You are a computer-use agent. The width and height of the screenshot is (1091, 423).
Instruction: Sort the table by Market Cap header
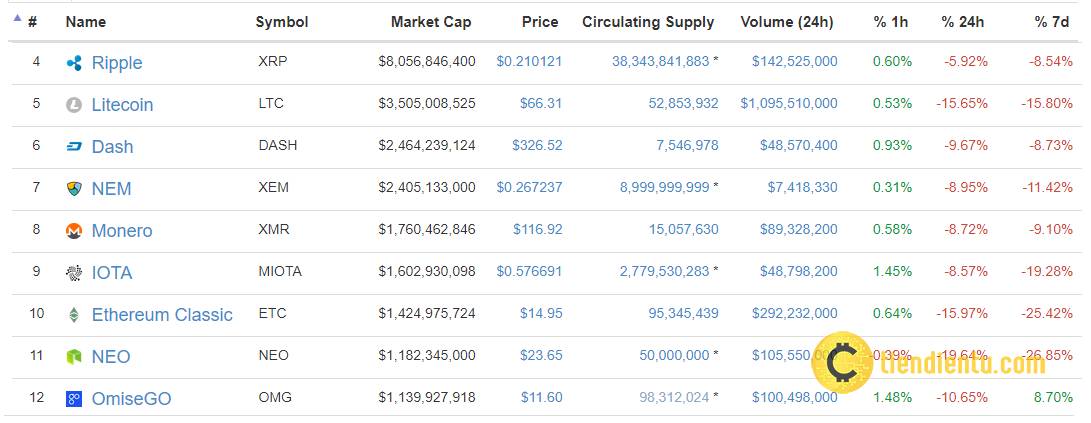pyautogui.click(x=431, y=22)
